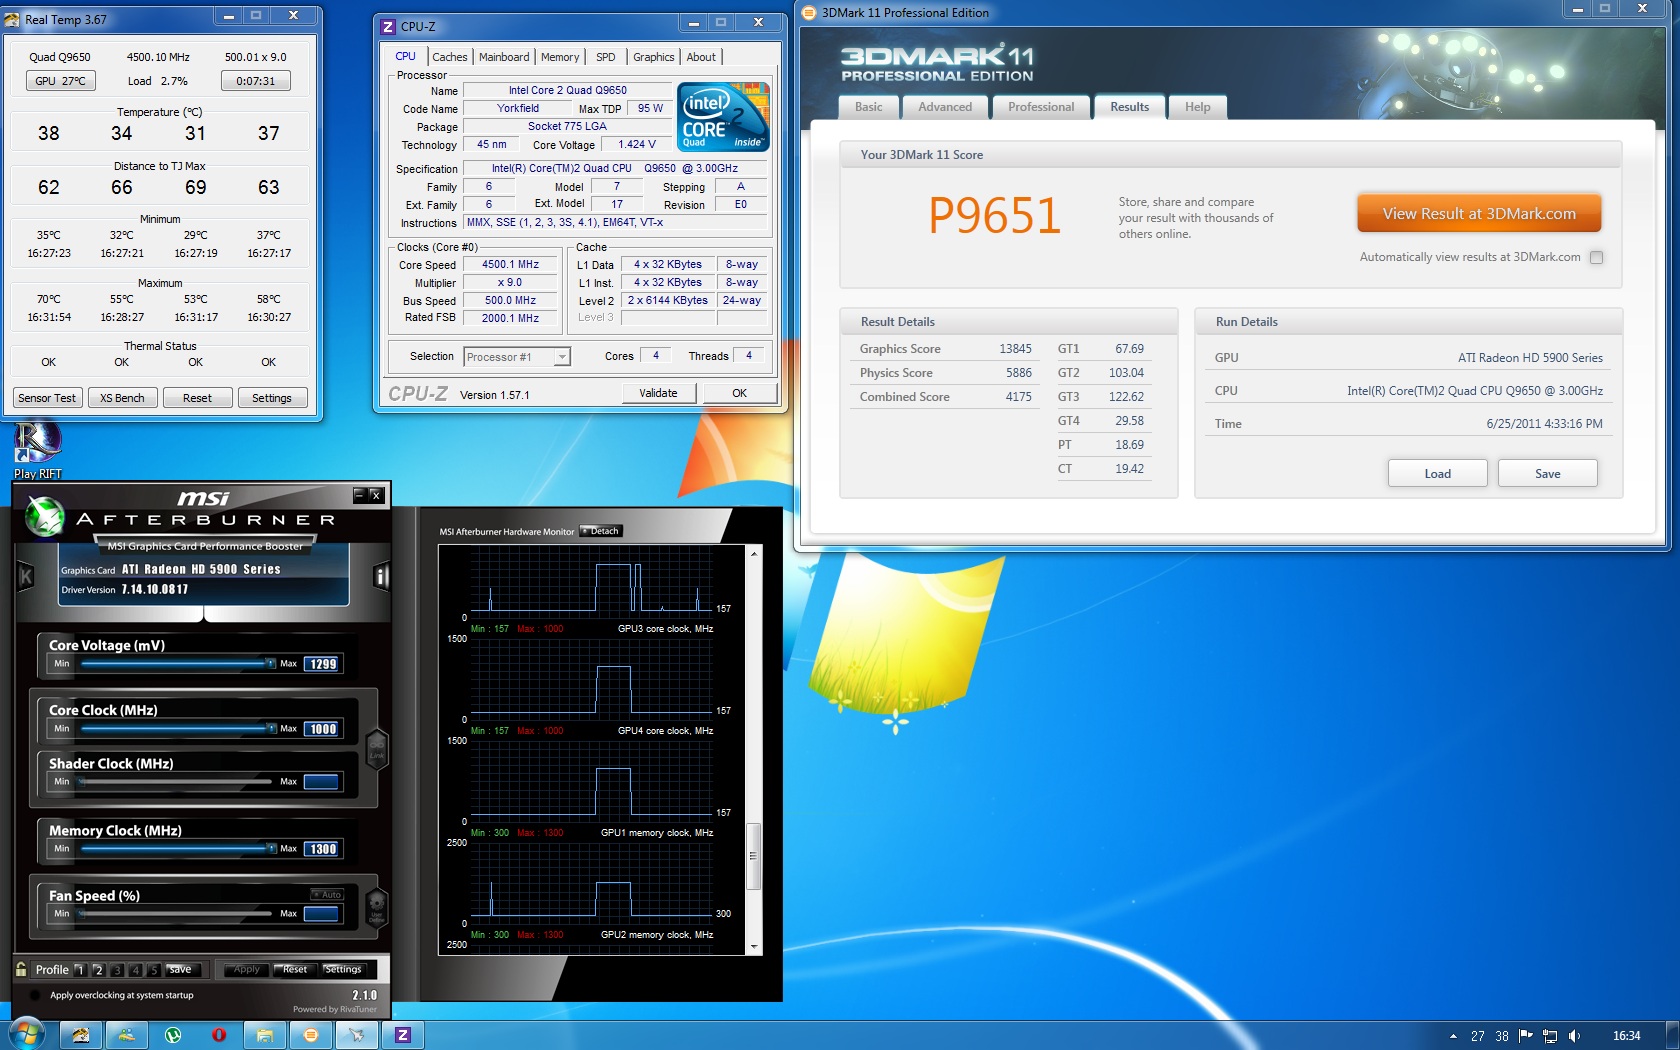The image size is (1680, 1050).
Task: Switch to the CPU-Z Mainboard tab
Action: 504,57
